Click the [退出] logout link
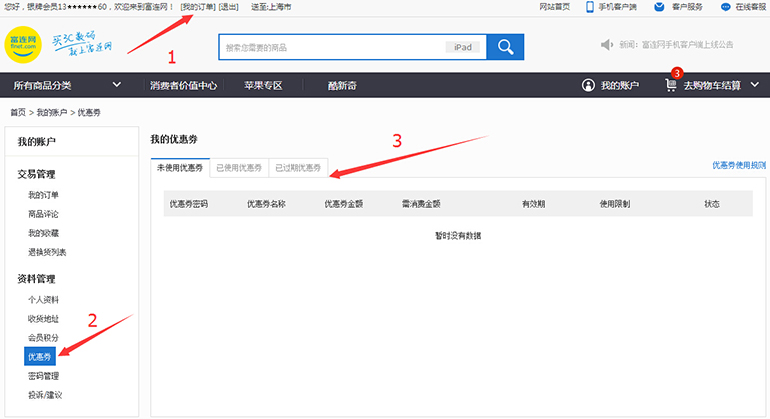 tap(229, 7)
